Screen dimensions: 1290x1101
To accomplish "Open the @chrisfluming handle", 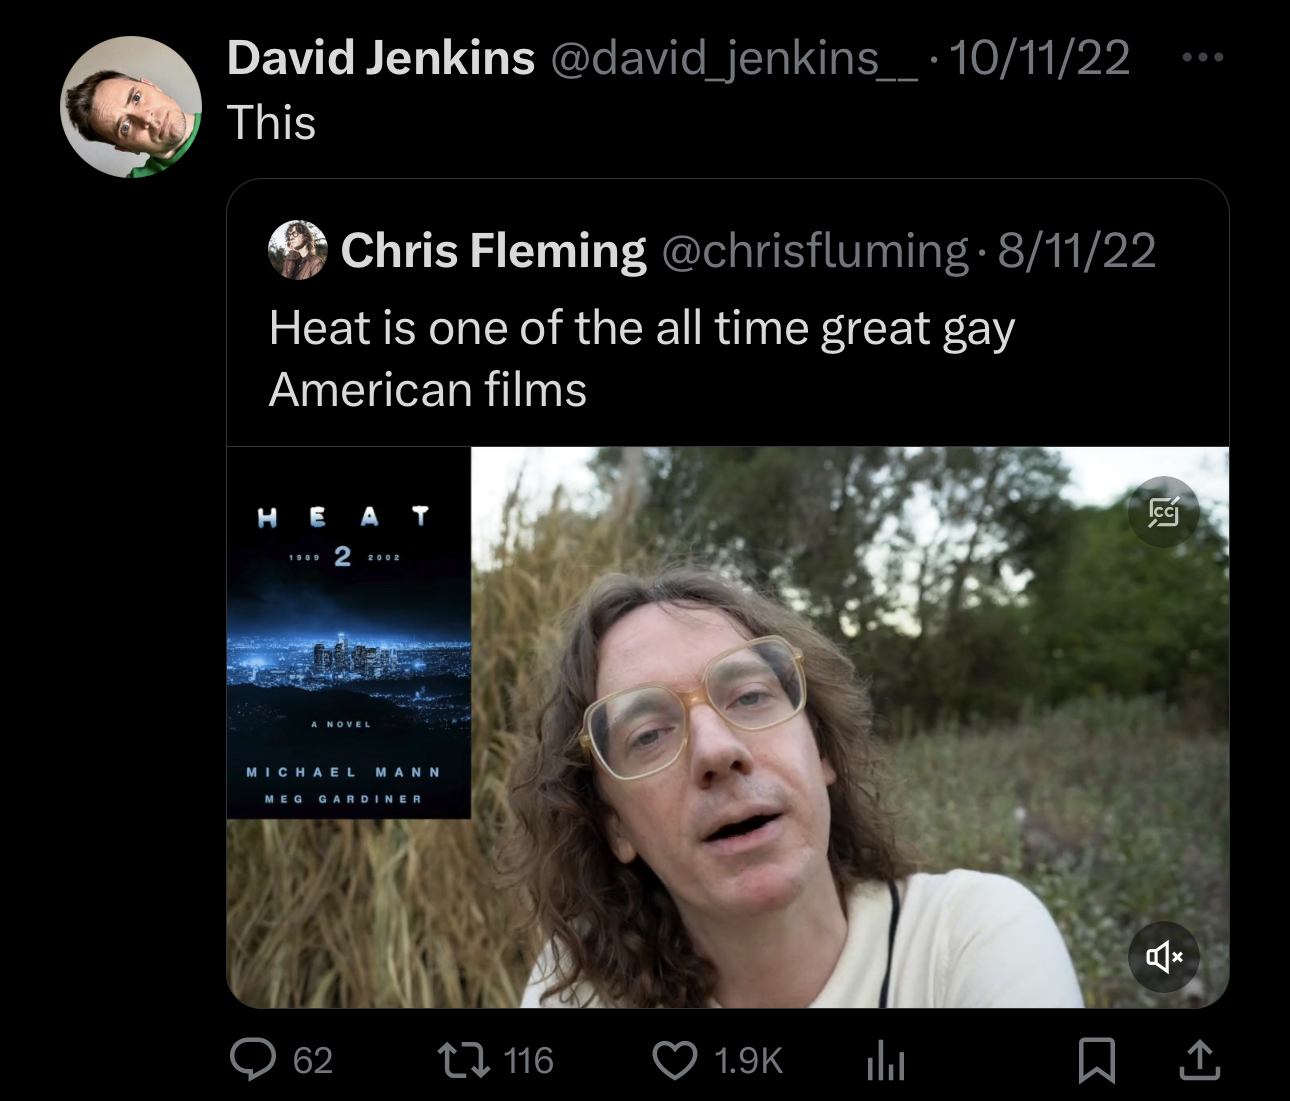I will (815, 250).
